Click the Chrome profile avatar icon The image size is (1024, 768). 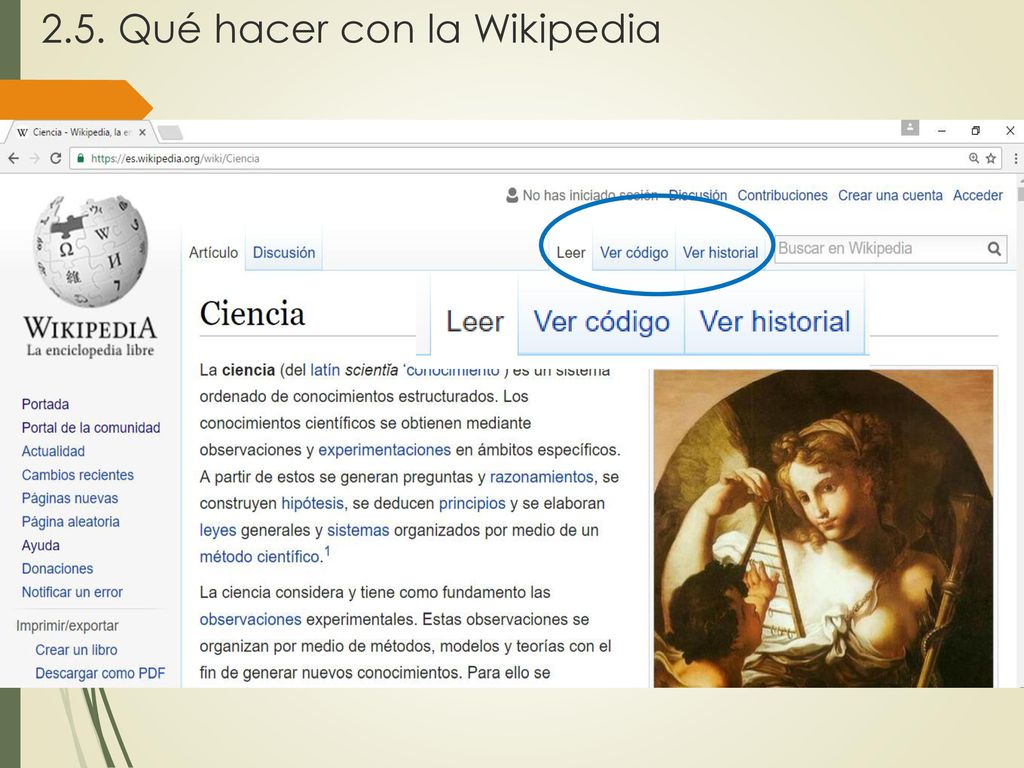[910, 128]
